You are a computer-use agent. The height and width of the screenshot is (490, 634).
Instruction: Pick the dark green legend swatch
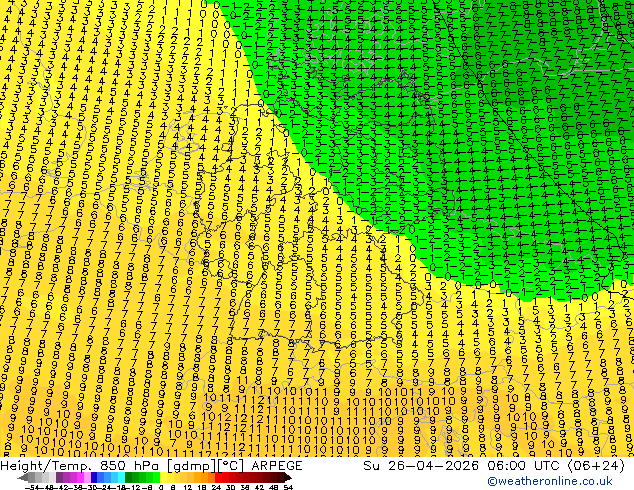[128, 477]
